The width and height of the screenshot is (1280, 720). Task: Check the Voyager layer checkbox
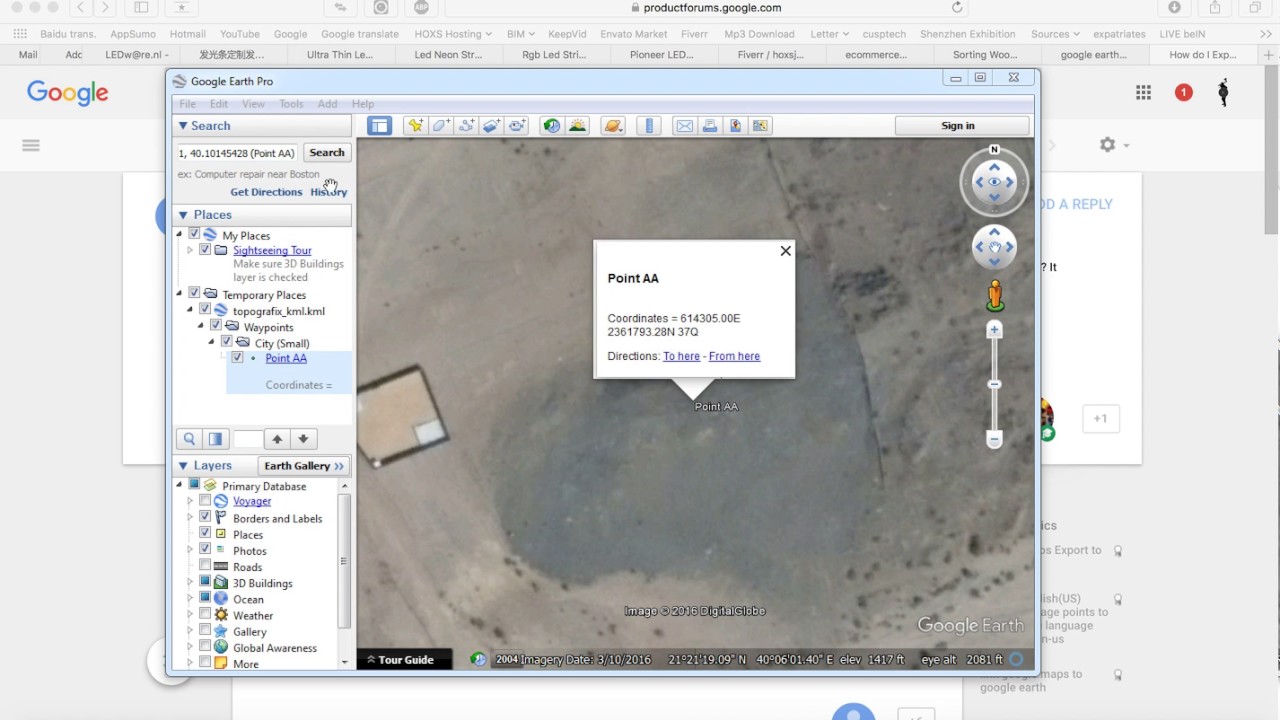coord(205,501)
